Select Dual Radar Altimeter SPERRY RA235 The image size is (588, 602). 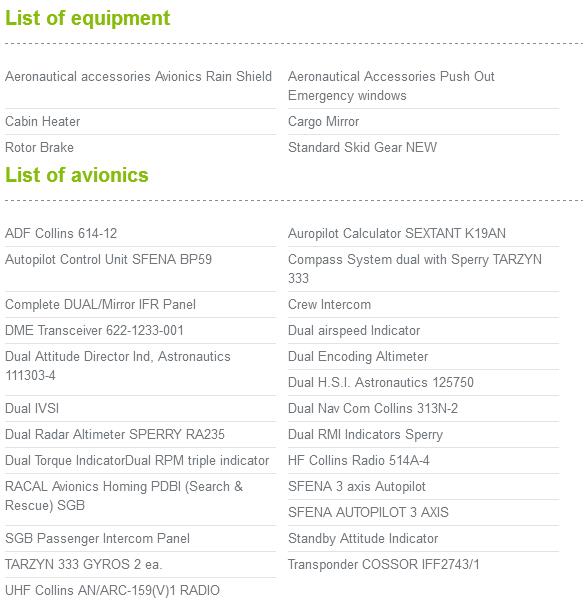coord(115,435)
